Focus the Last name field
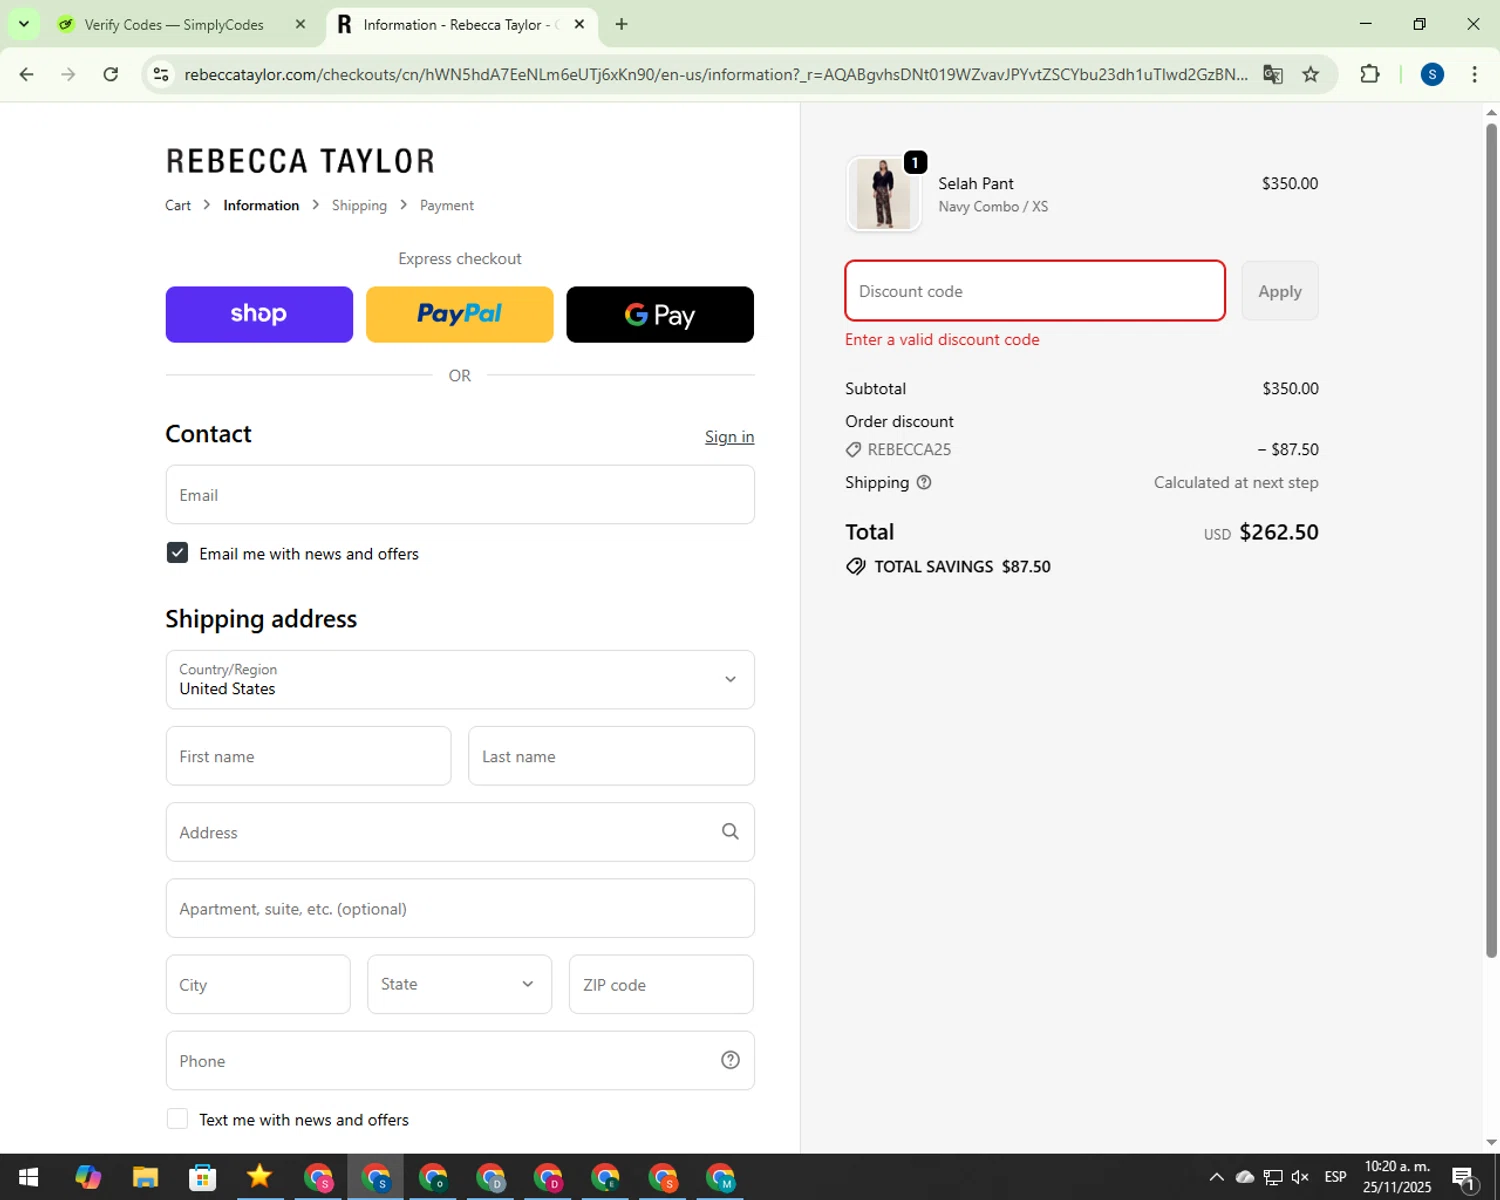This screenshot has height=1200, width=1500. click(611, 756)
